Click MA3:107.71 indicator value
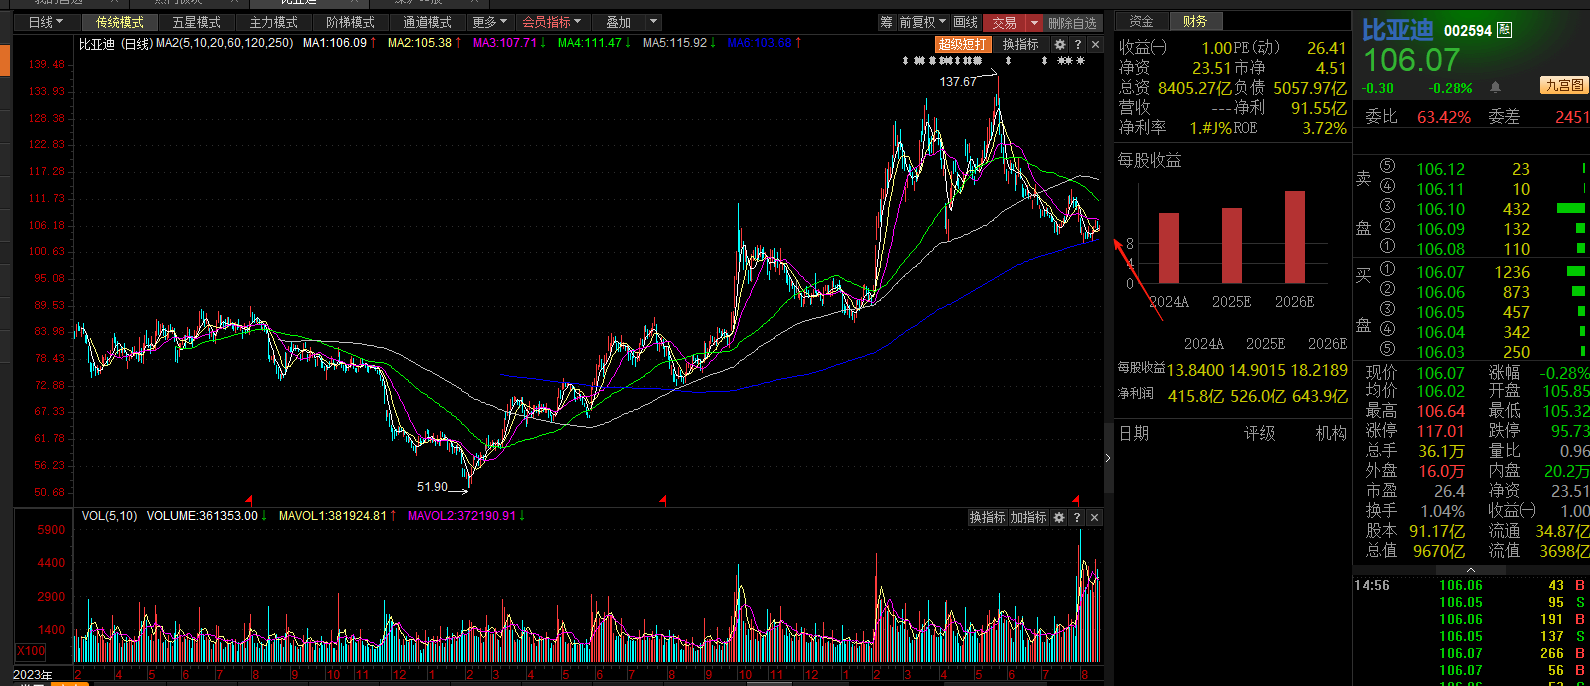 (x=510, y=43)
